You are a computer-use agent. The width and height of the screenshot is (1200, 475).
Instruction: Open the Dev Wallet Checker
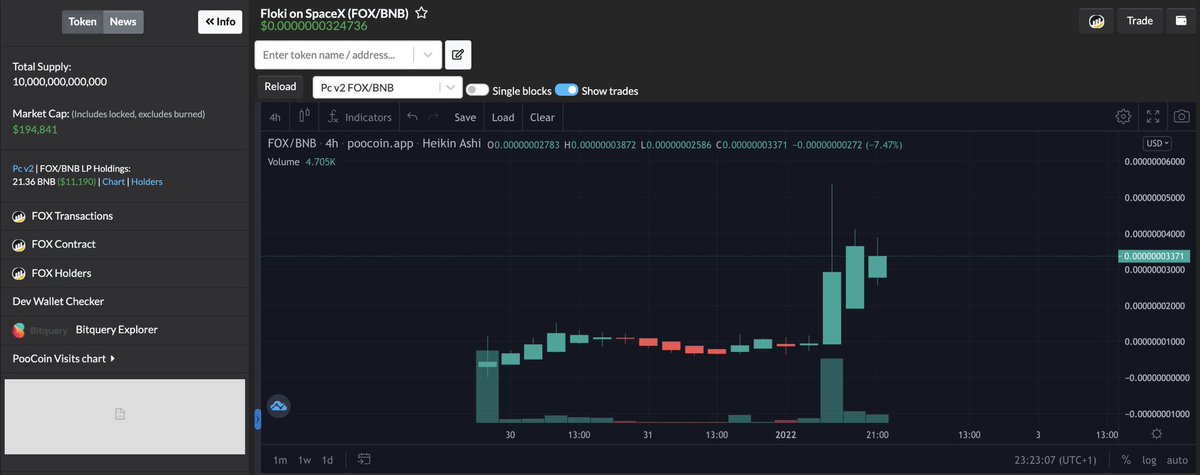pos(58,301)
